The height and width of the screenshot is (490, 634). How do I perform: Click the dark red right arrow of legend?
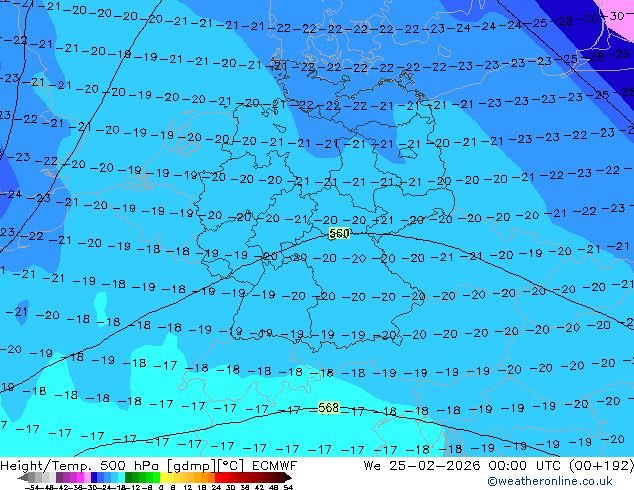click(287, 478)
